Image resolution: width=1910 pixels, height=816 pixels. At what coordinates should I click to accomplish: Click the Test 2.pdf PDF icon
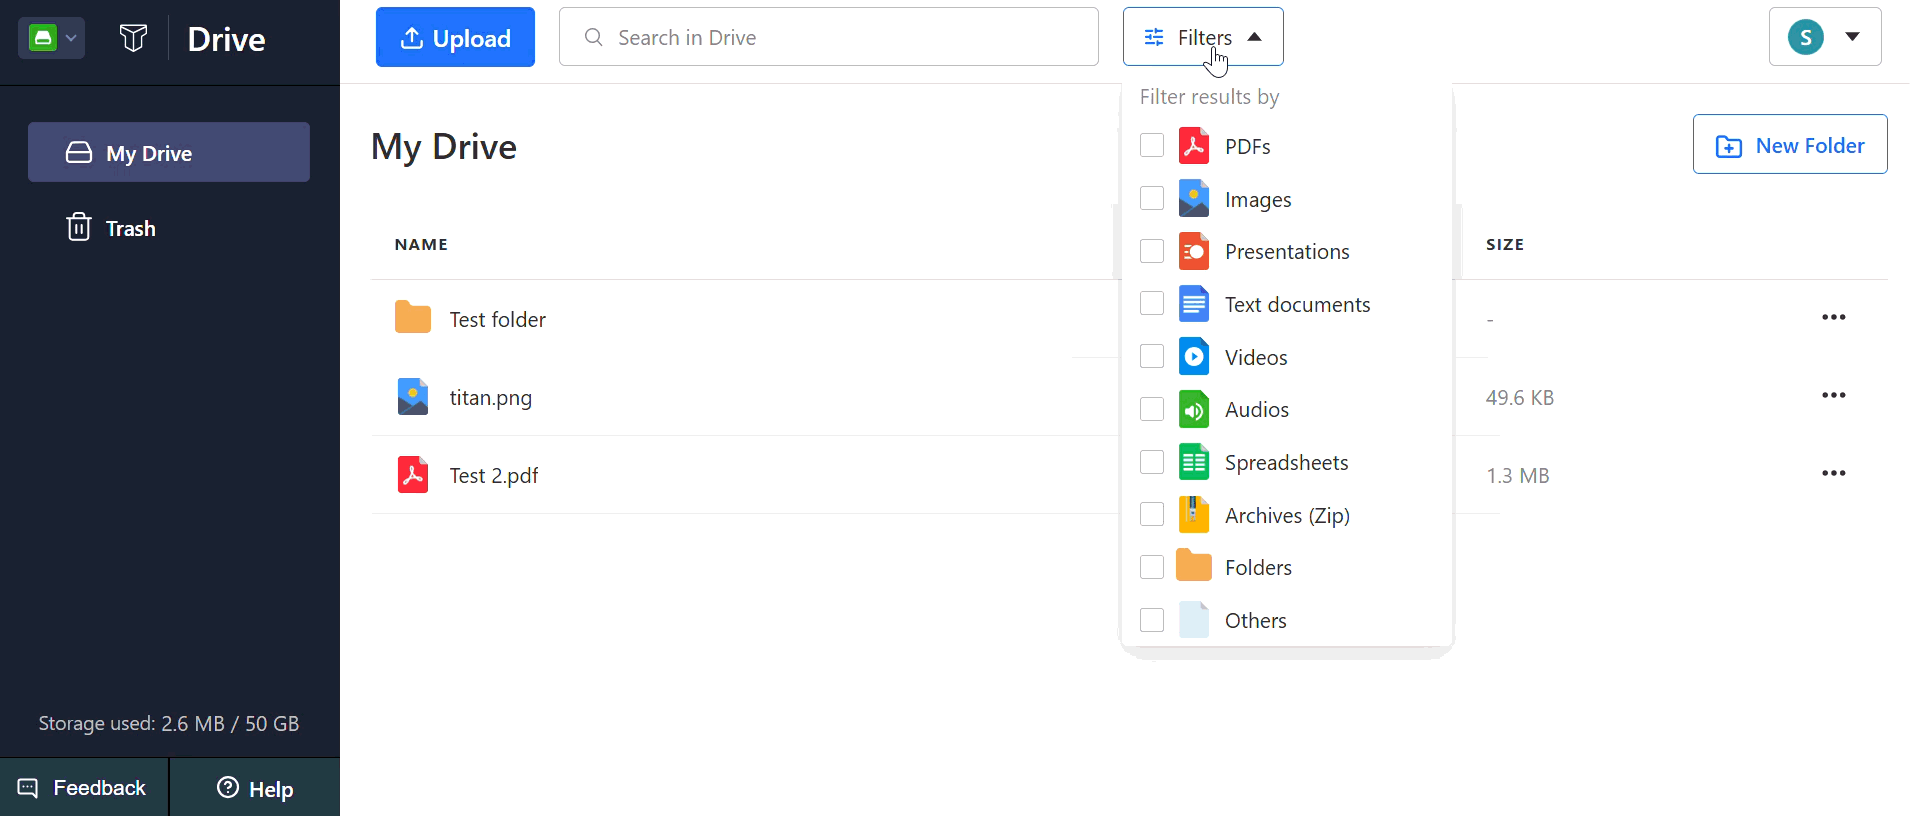coord(412,474)
